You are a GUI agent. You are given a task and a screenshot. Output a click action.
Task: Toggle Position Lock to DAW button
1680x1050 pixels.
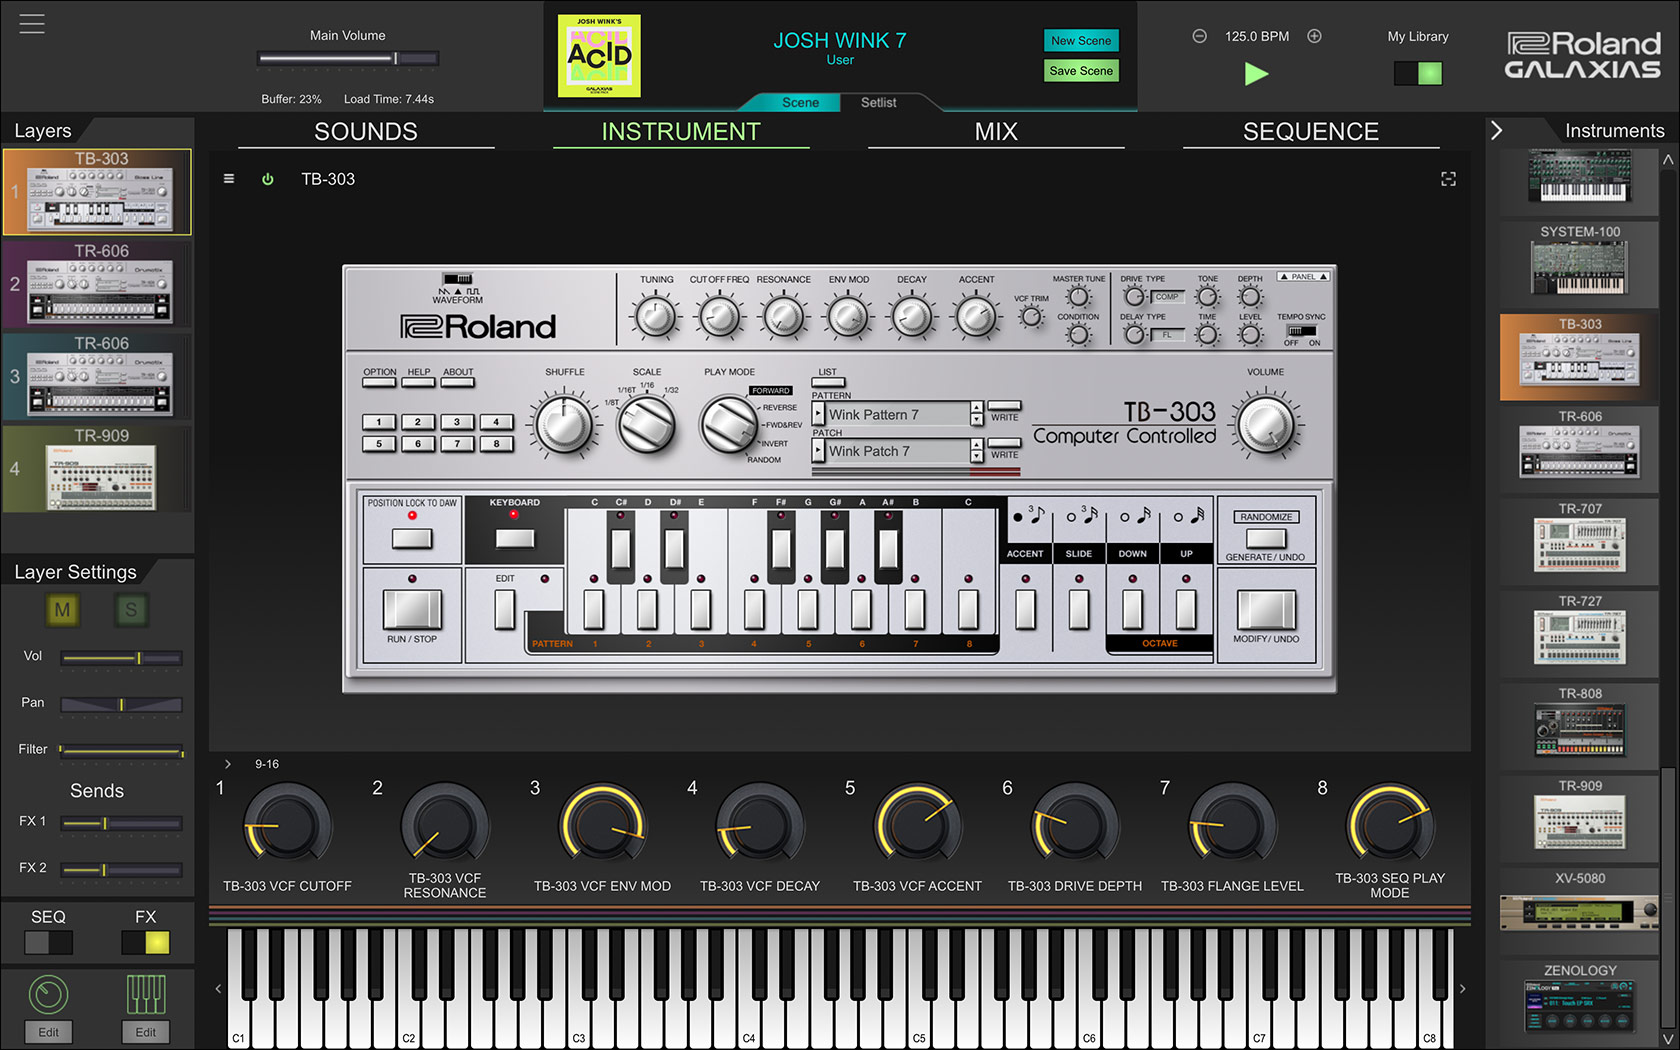coord(412,538)
